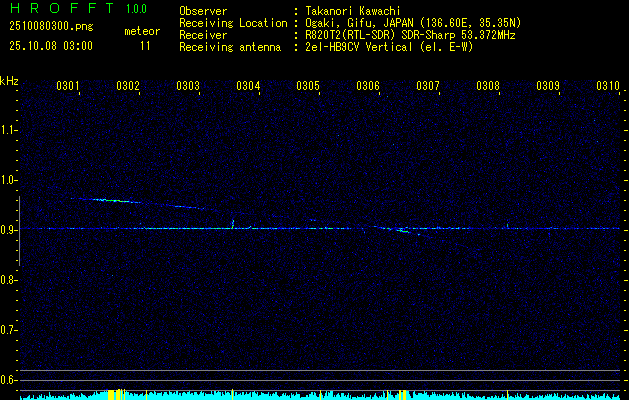629x400 pixels.
Task: Click the 0.6 kHz axis label
Action: click(x=9, y=379)
